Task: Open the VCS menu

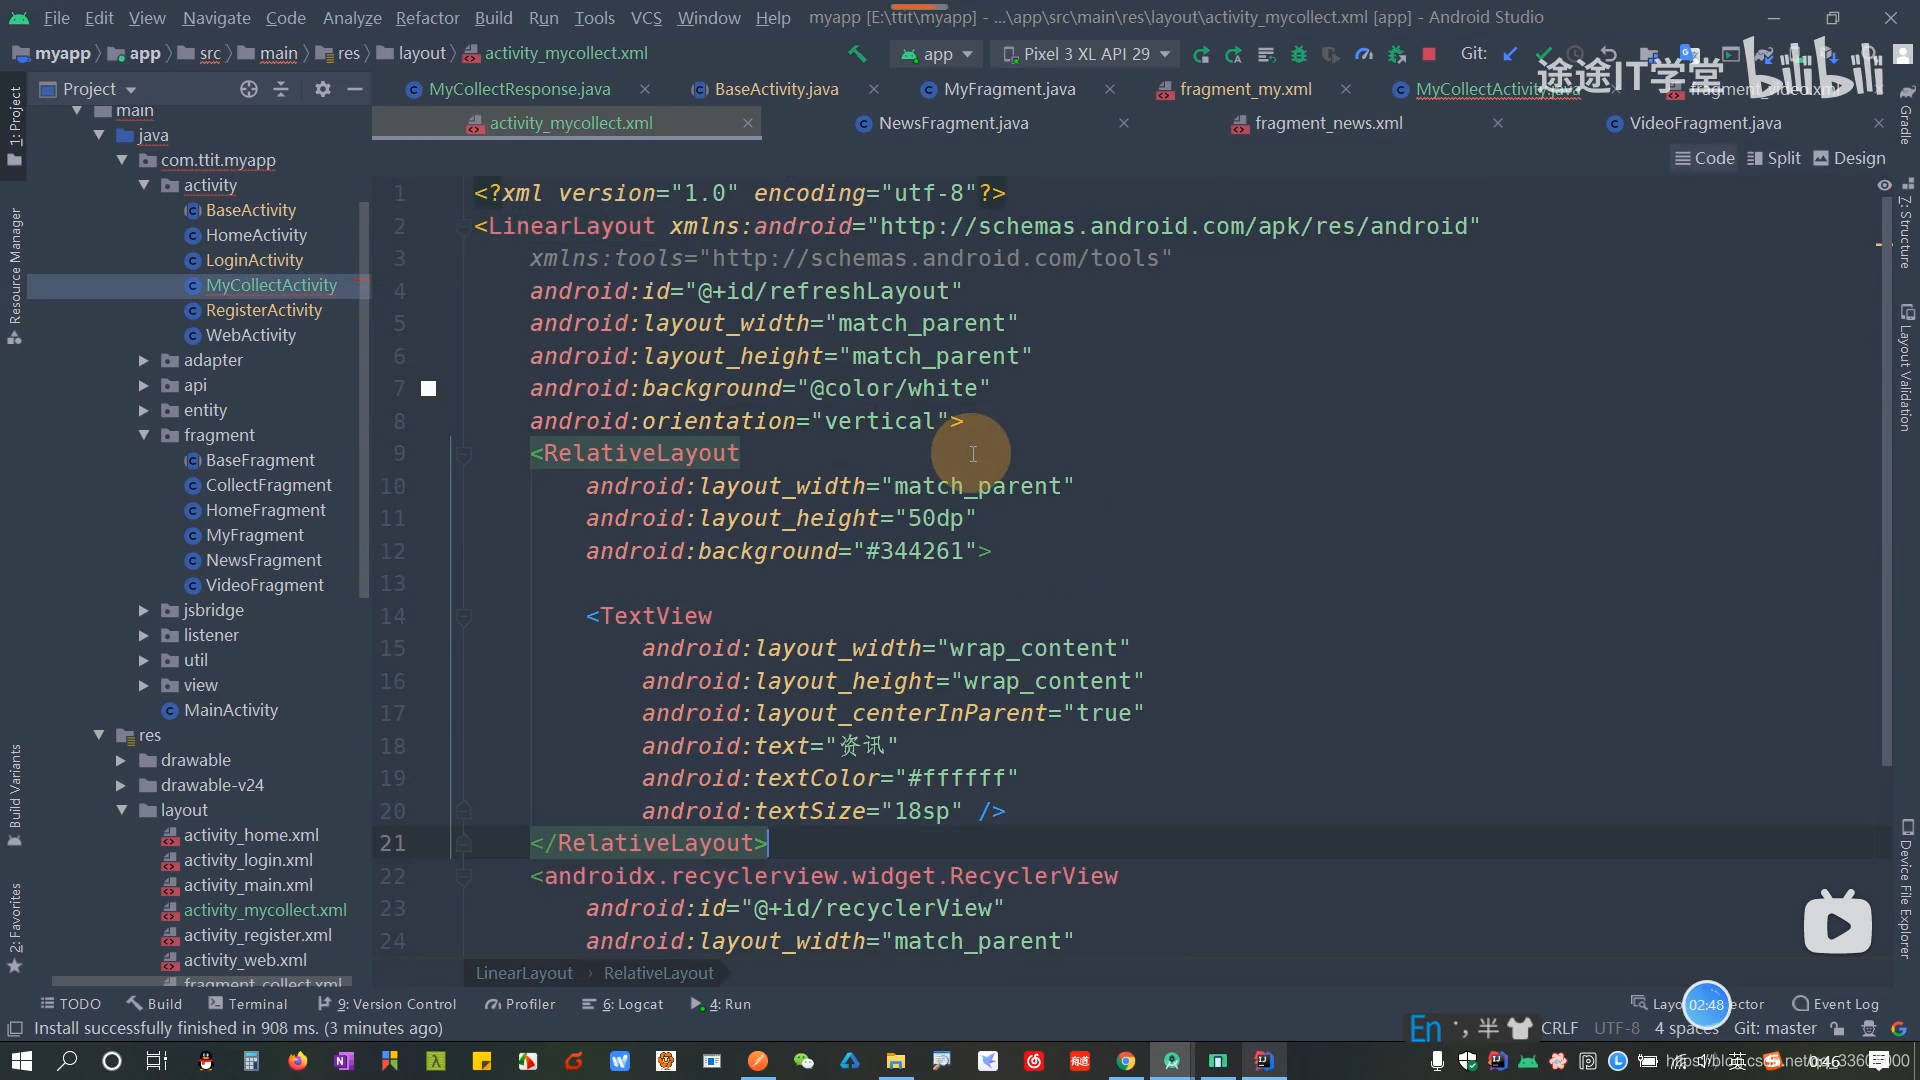Action: 646,18
